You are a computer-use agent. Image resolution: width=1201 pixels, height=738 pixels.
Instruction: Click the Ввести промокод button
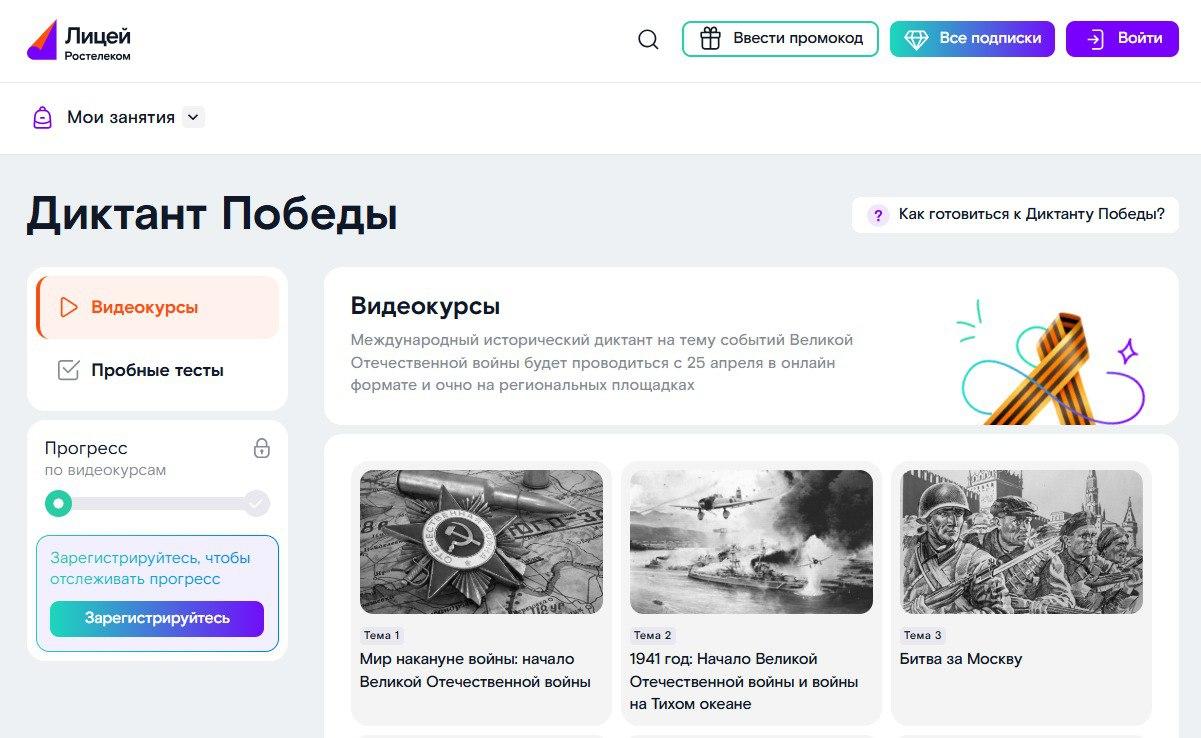pyautogui.click(x=790, y=39)
